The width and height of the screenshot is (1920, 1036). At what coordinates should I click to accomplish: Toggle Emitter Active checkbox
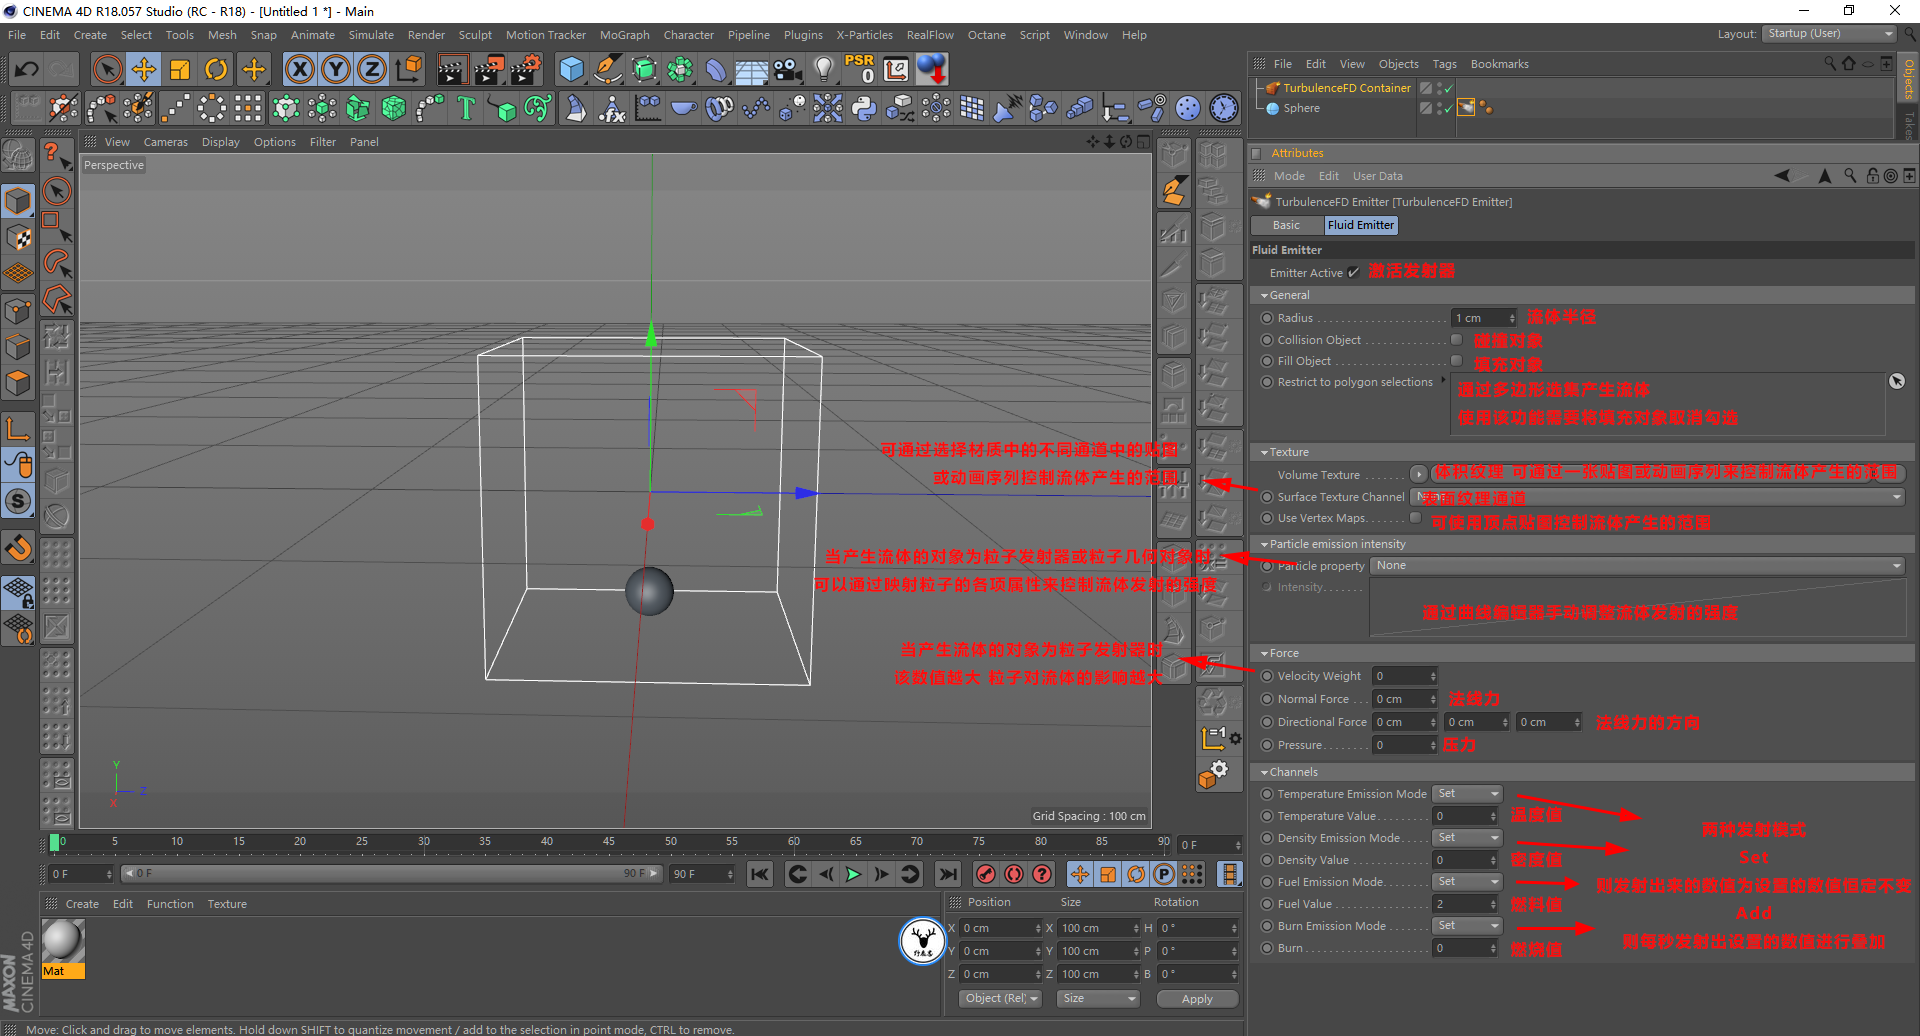point(1354,272)
